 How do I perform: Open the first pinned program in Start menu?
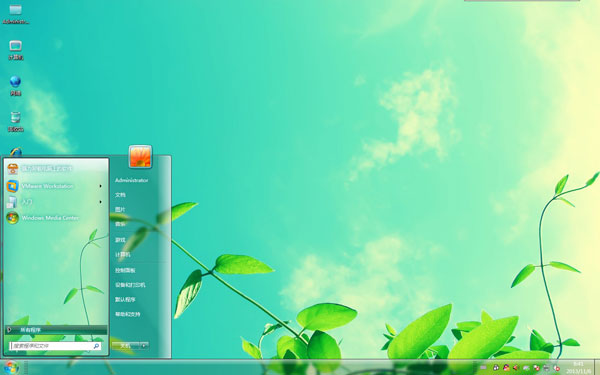coord(56,169)
